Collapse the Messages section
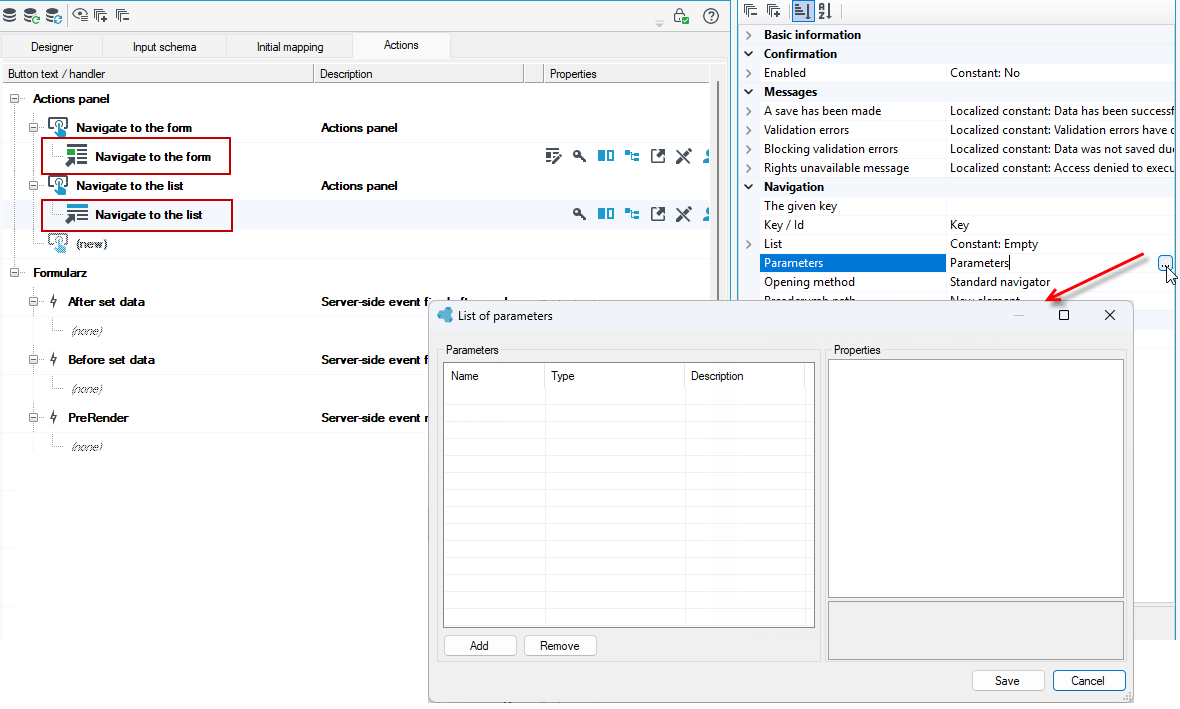 click(749, 92)
